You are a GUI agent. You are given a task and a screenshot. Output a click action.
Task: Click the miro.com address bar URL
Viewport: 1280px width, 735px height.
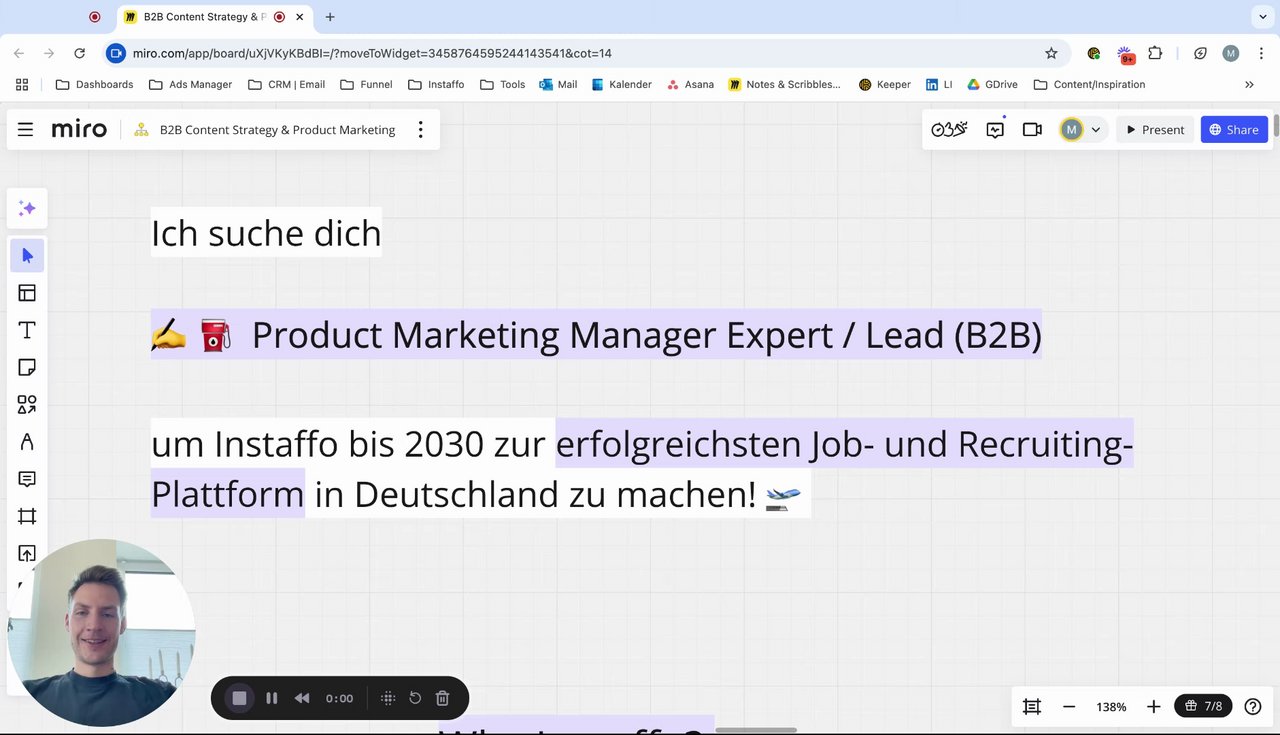(372, 53)
